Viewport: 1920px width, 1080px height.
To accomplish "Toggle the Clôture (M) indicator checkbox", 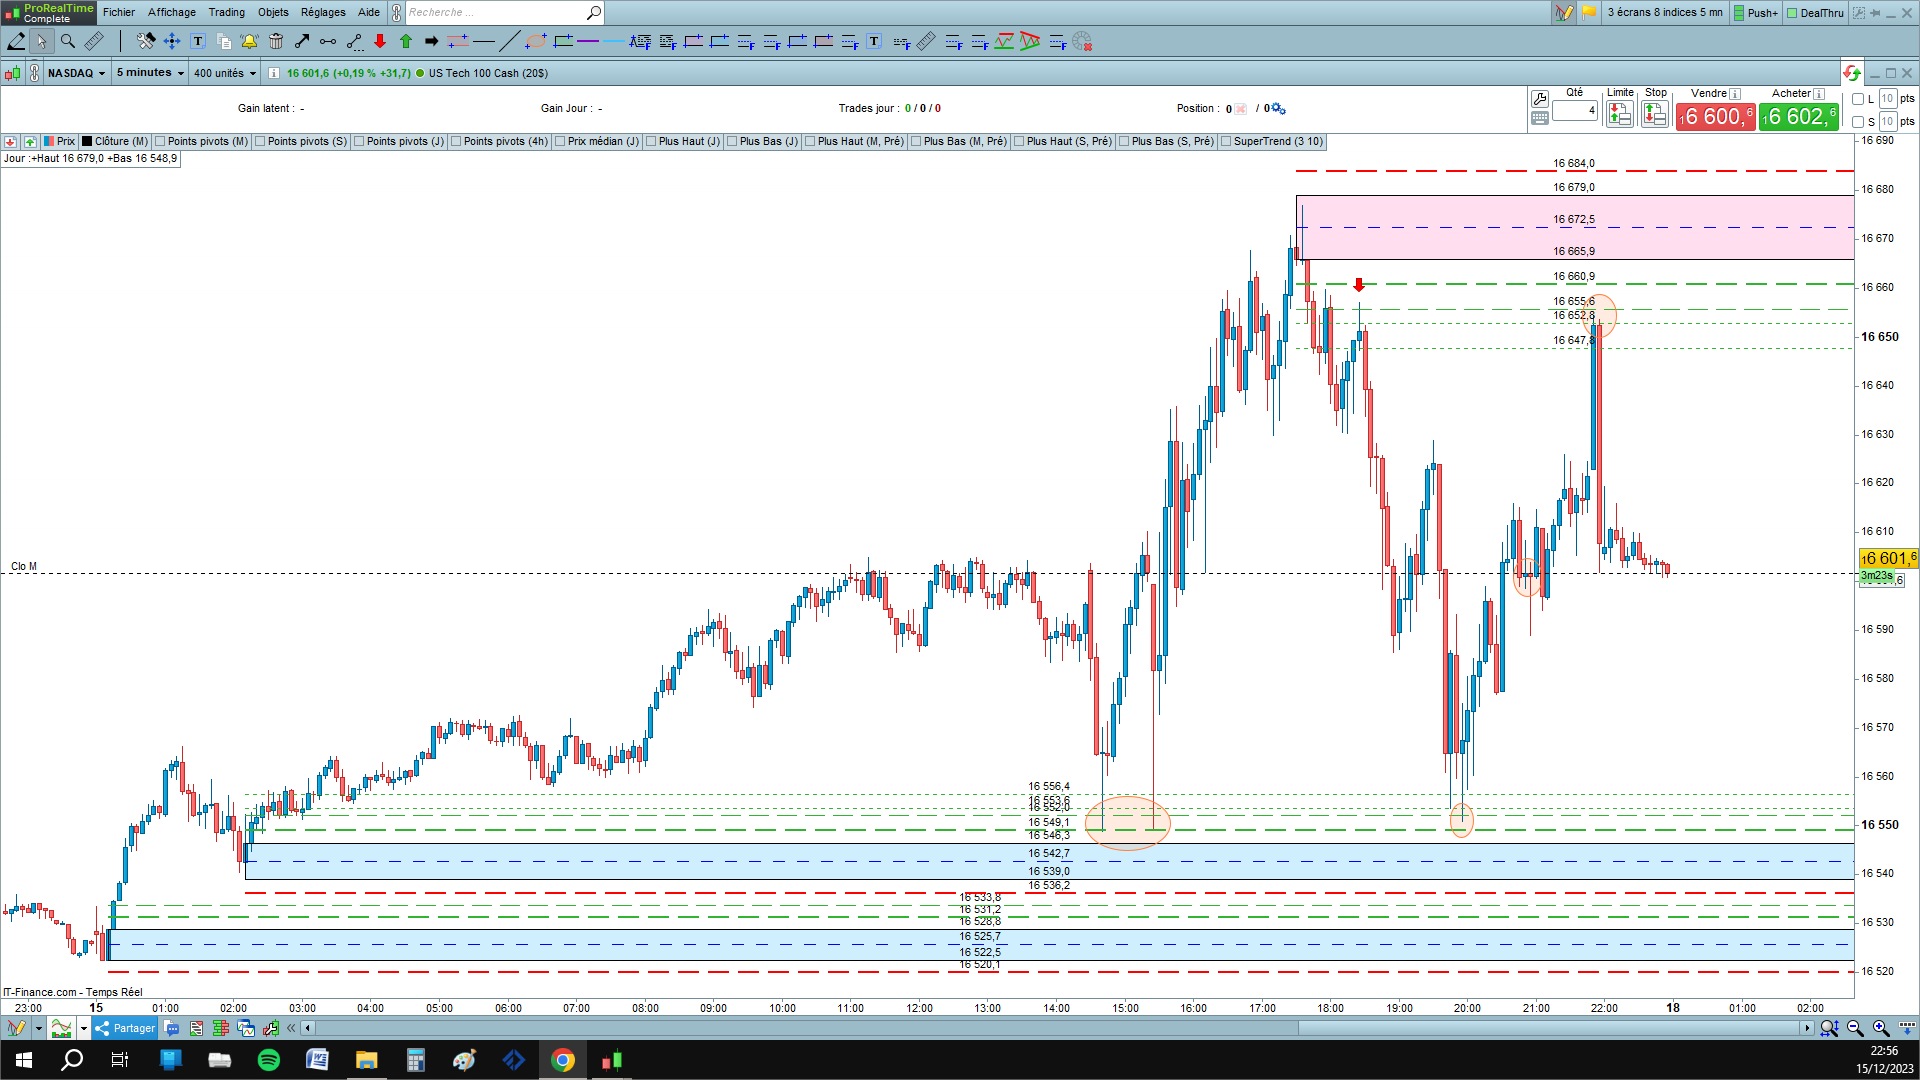I will (88, 141).
